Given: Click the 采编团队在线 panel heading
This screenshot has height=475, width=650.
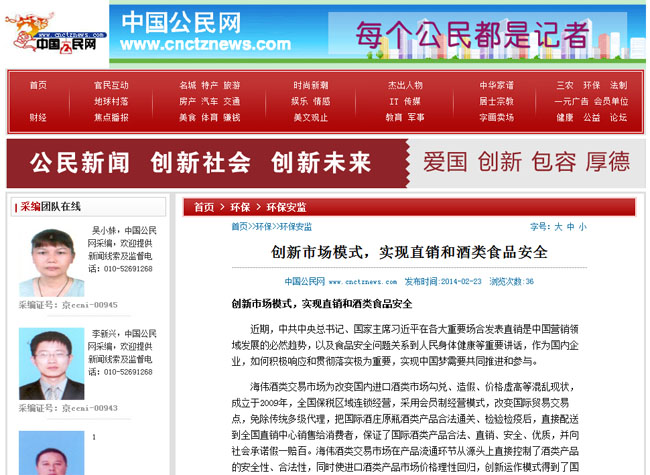Looking at the screenshot, I should pos(50,207).
